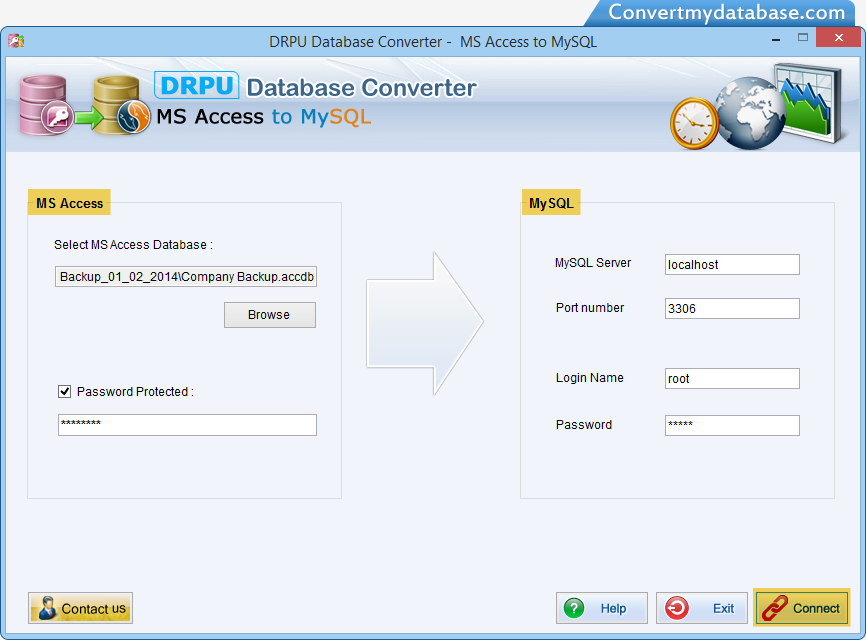Click the MySQL Server field showing localhost
The height and width of the screenshot is (640, 866).
pos(732,265)
